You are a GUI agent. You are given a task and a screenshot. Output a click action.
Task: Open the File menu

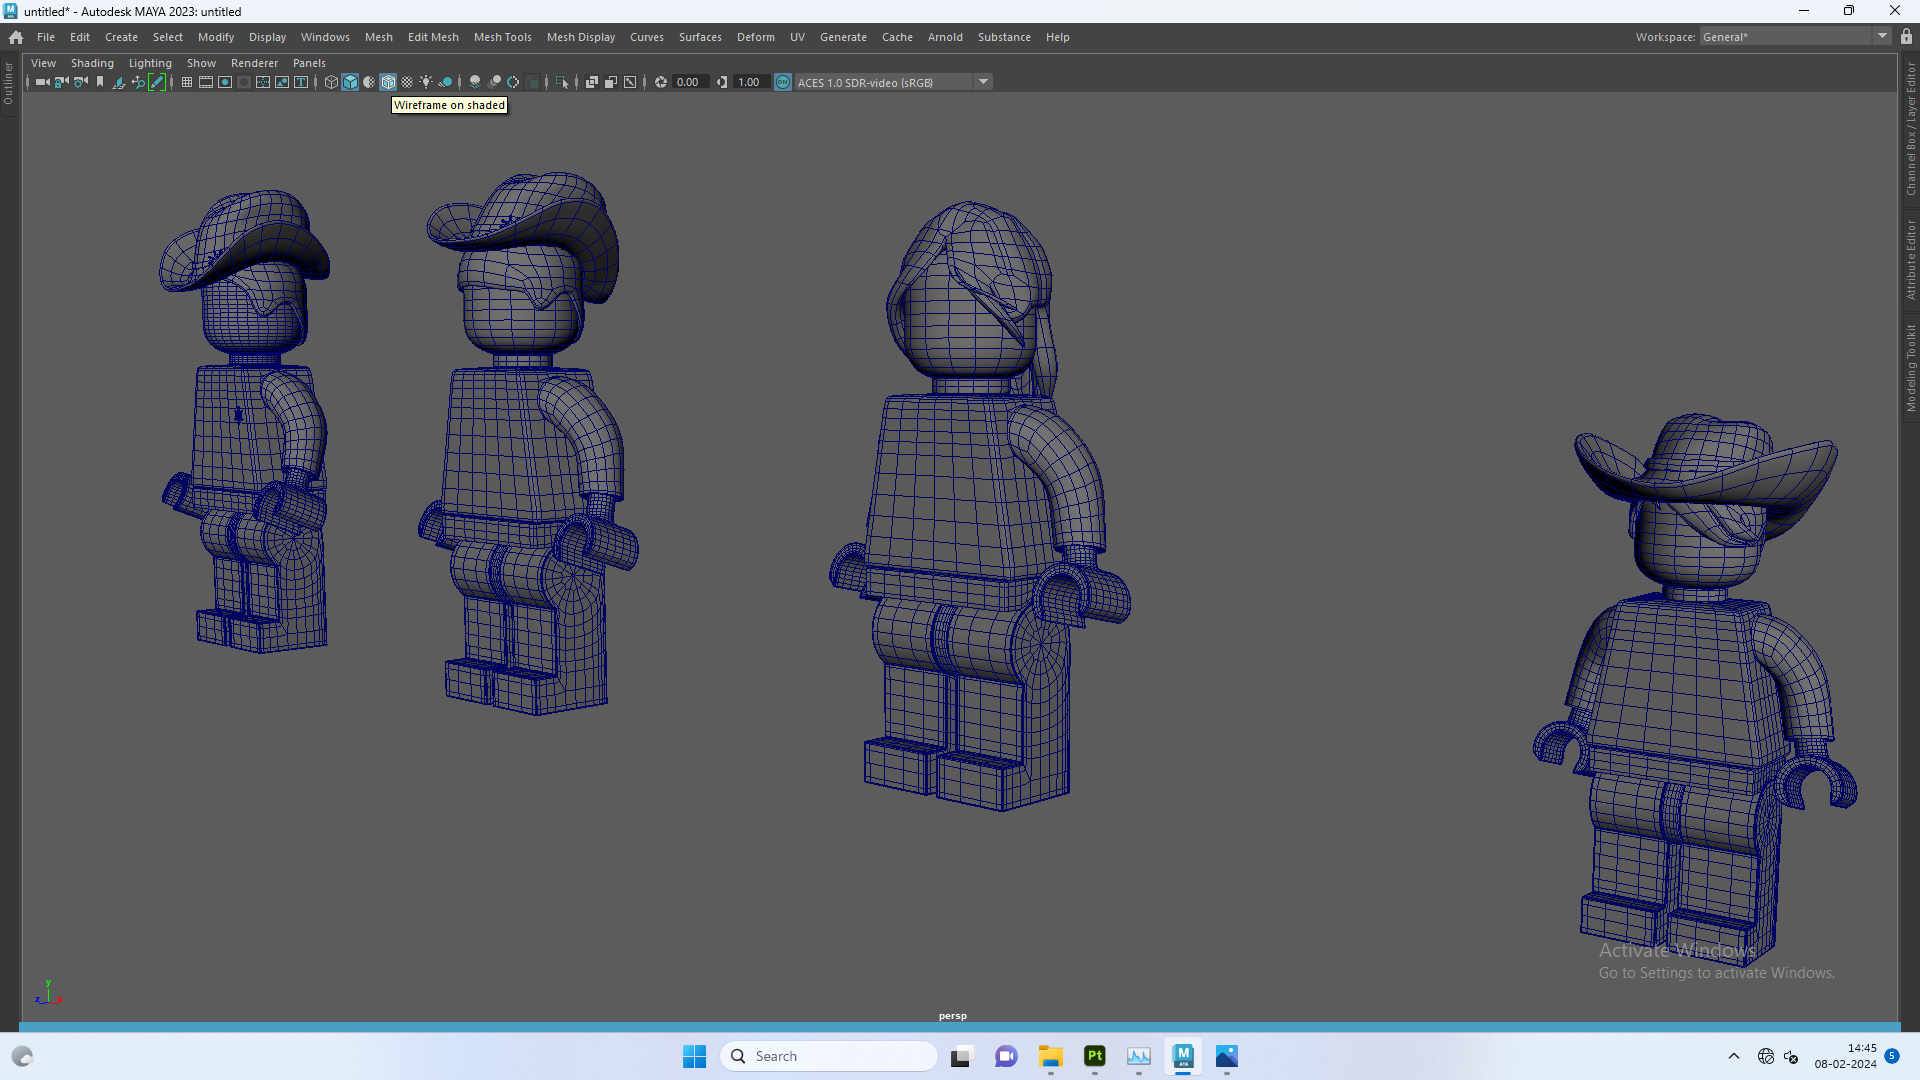pyautogui.click(x=46, y=37)
